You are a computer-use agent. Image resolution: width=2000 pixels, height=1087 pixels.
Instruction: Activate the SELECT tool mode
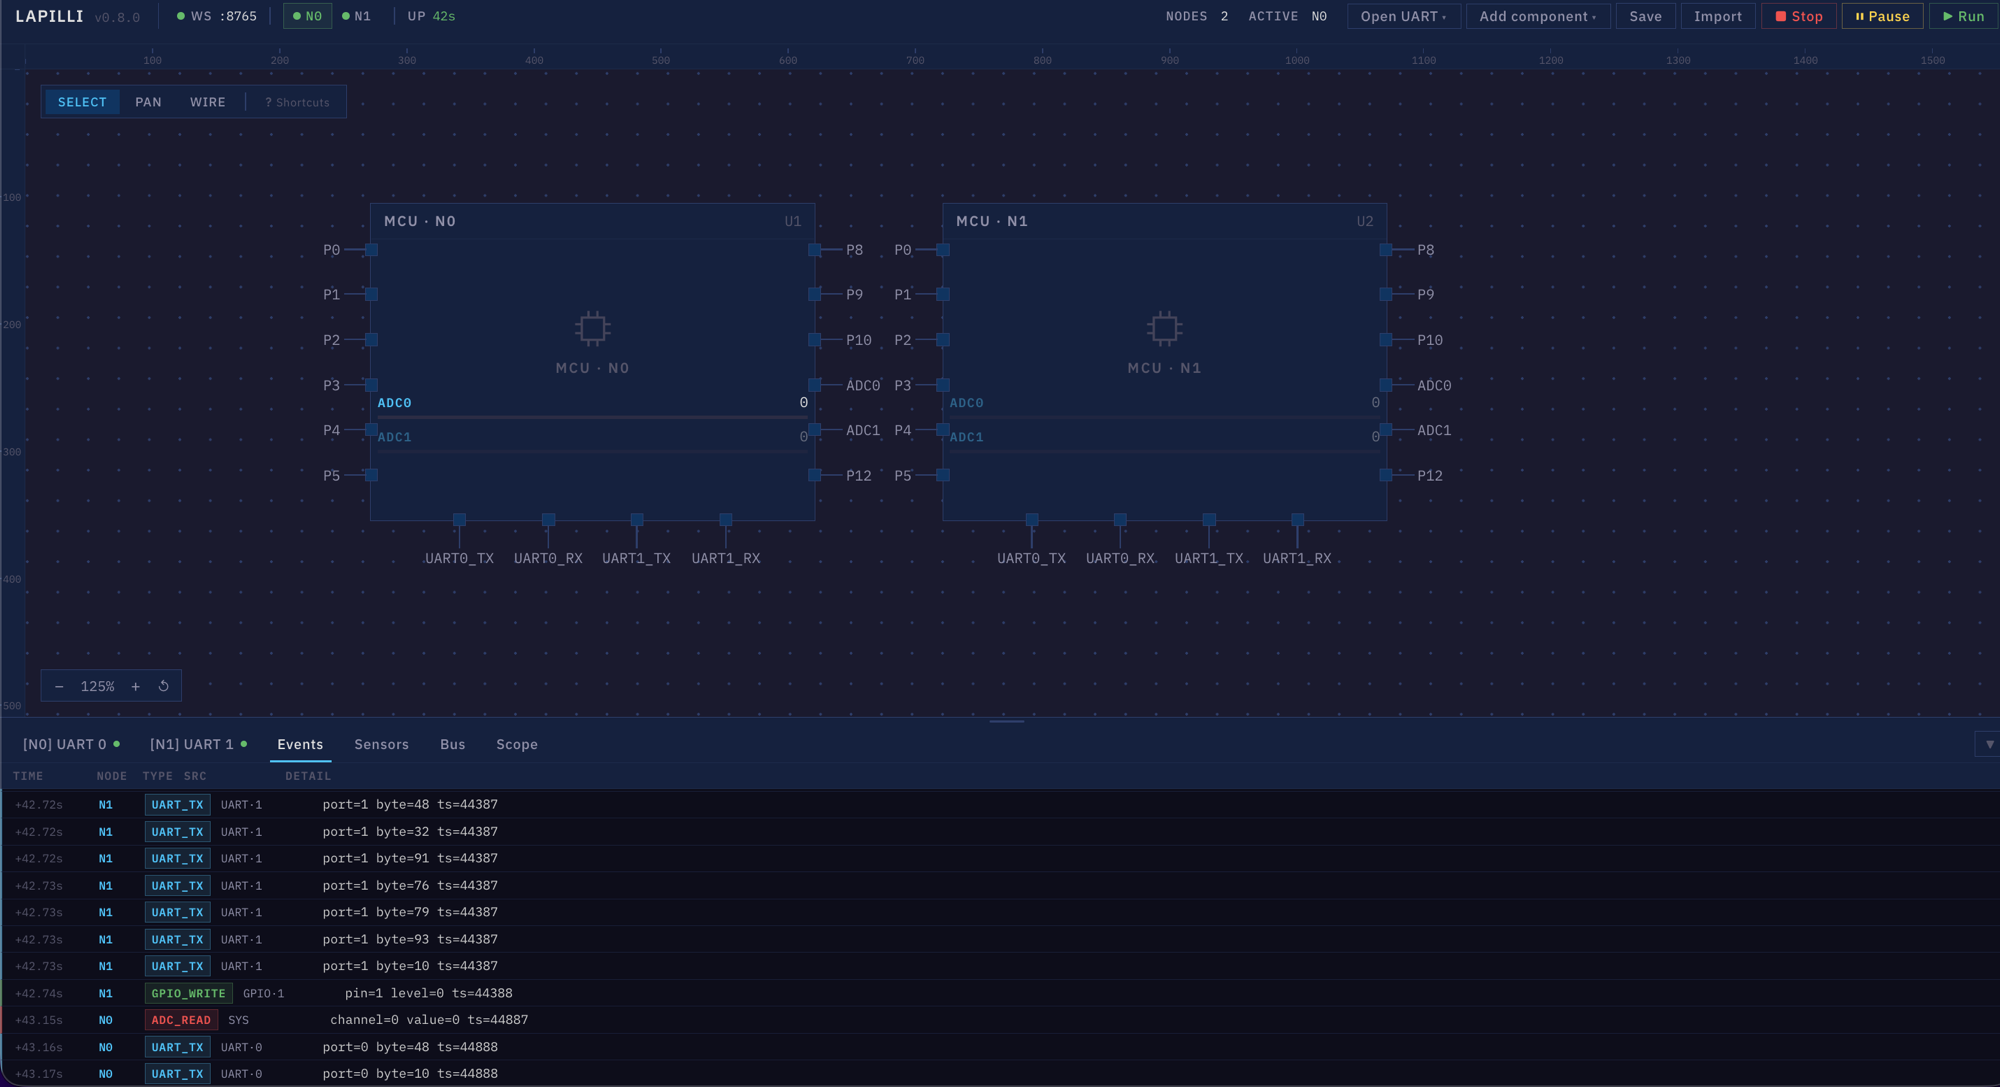82,102
